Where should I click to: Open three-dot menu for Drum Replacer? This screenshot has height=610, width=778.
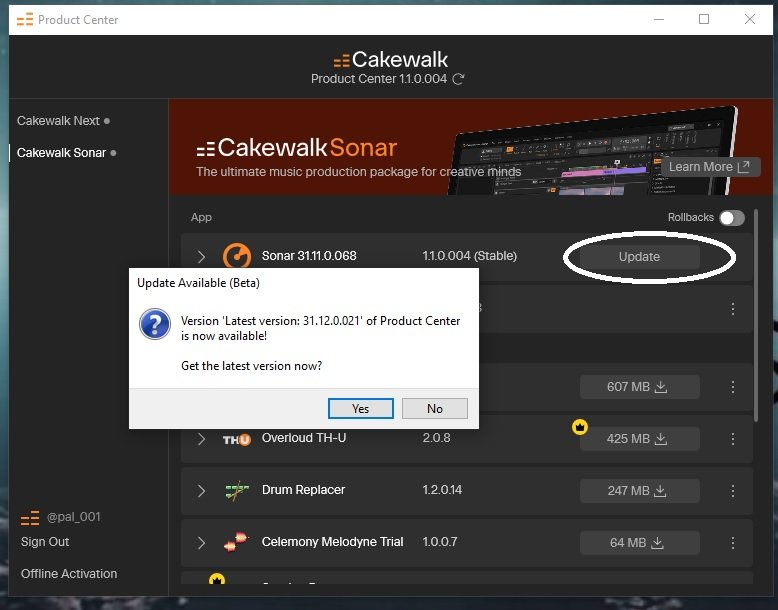tap(733, 491)
